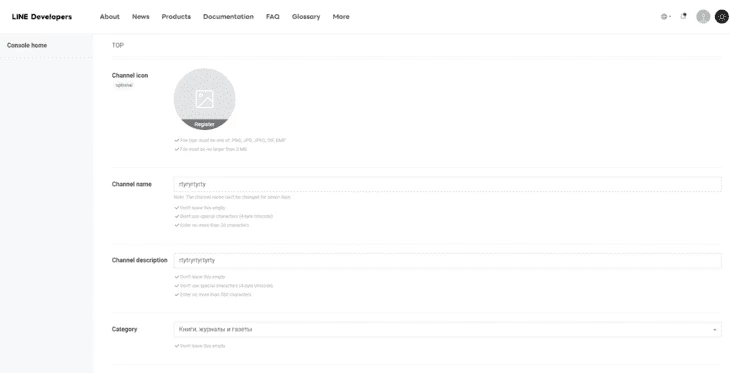Viewport: 730px width, 373px height.
Task: Go to the News page
Action: 141,17
